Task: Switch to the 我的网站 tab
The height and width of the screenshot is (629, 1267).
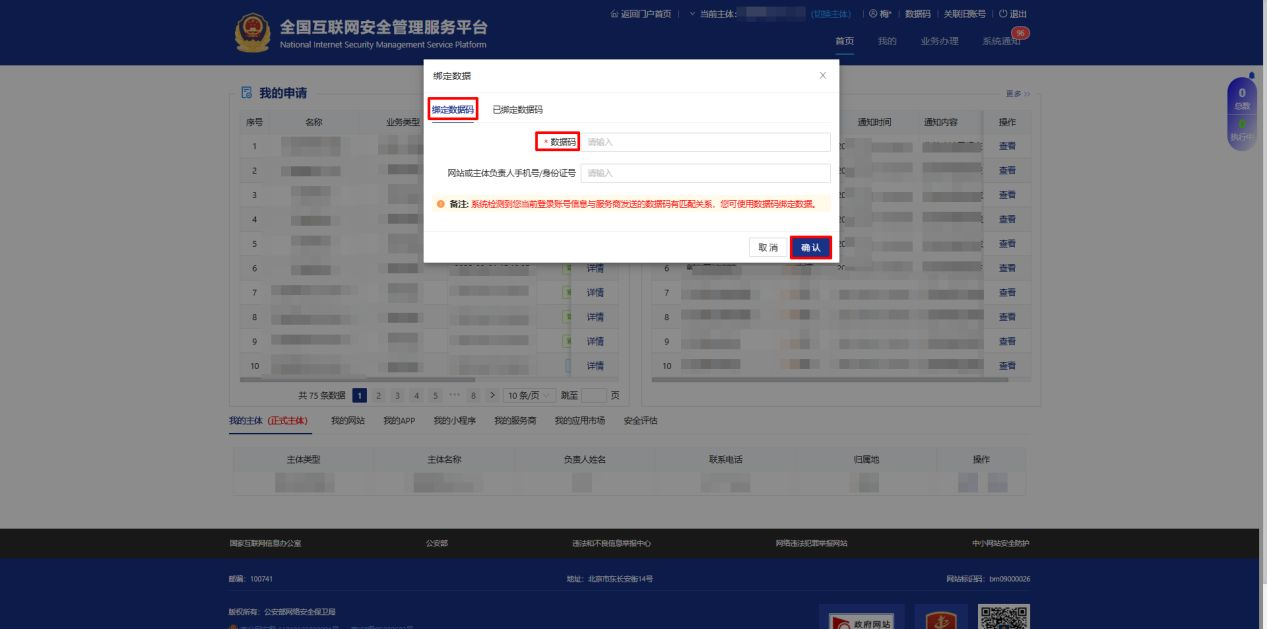Action: pos(348,420)
